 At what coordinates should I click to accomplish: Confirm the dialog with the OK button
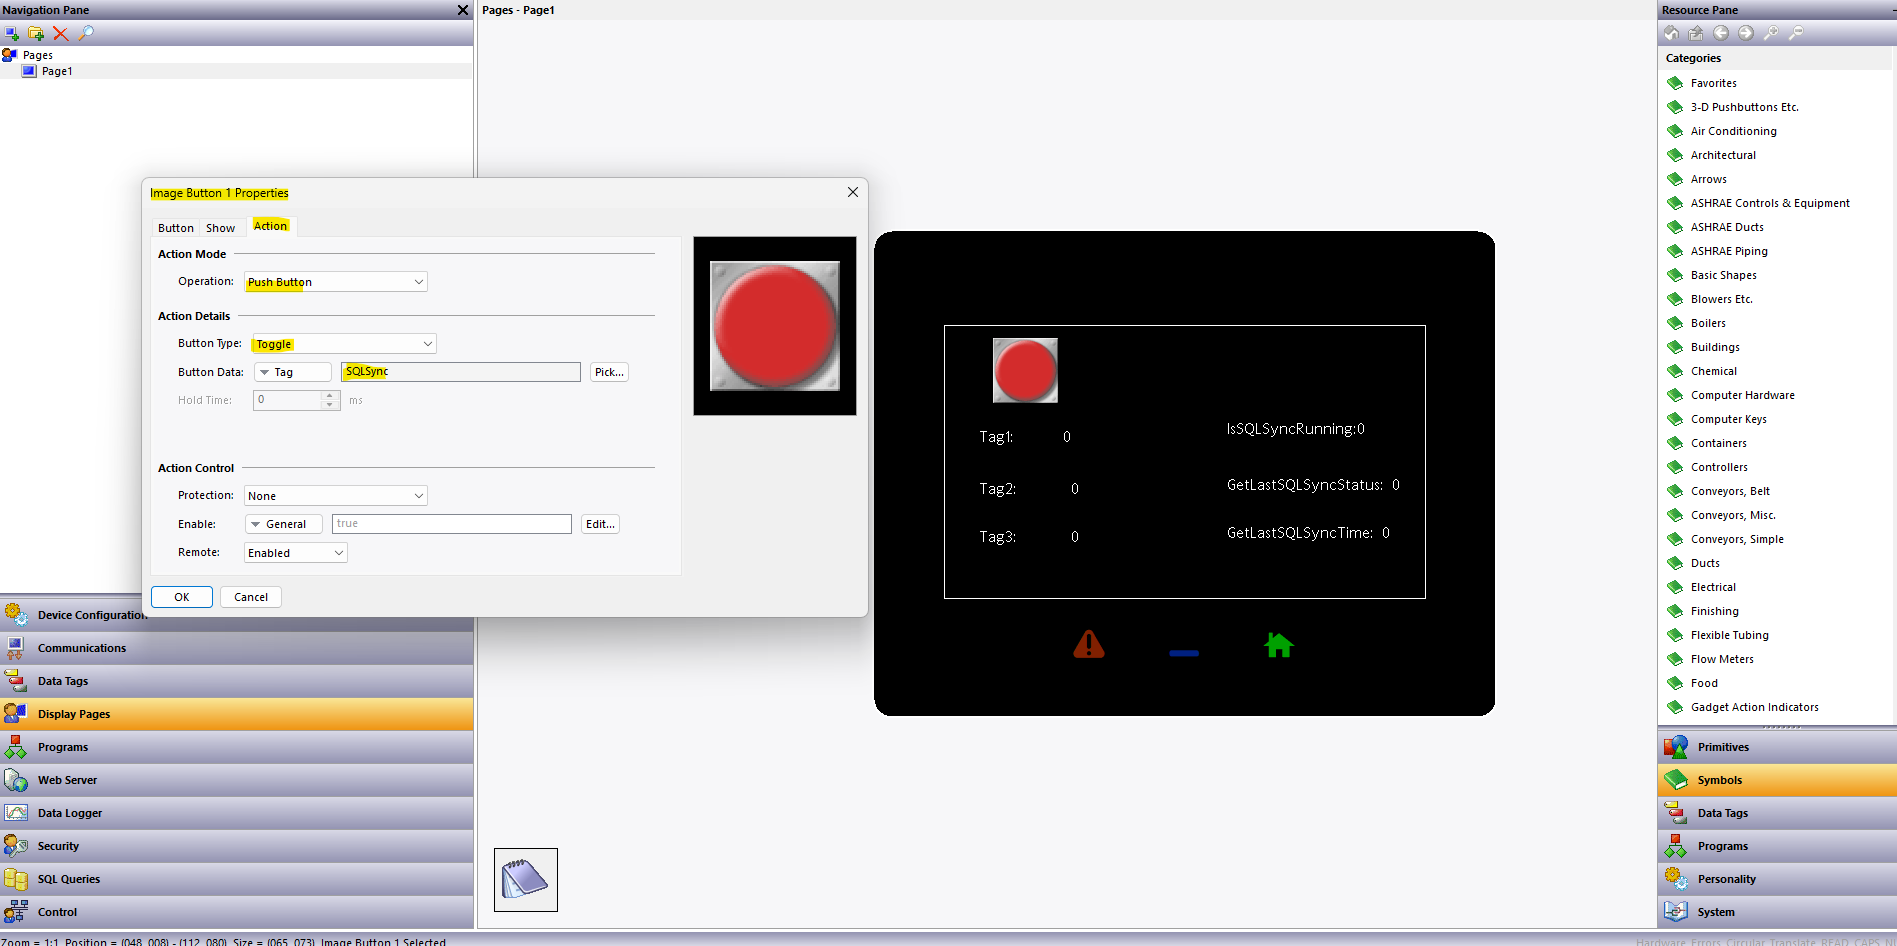(182, 597)
